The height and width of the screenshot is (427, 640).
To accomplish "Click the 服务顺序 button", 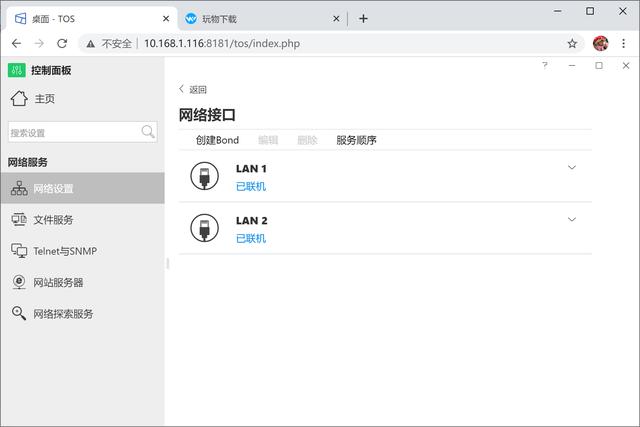I will [x=356, y=141].
